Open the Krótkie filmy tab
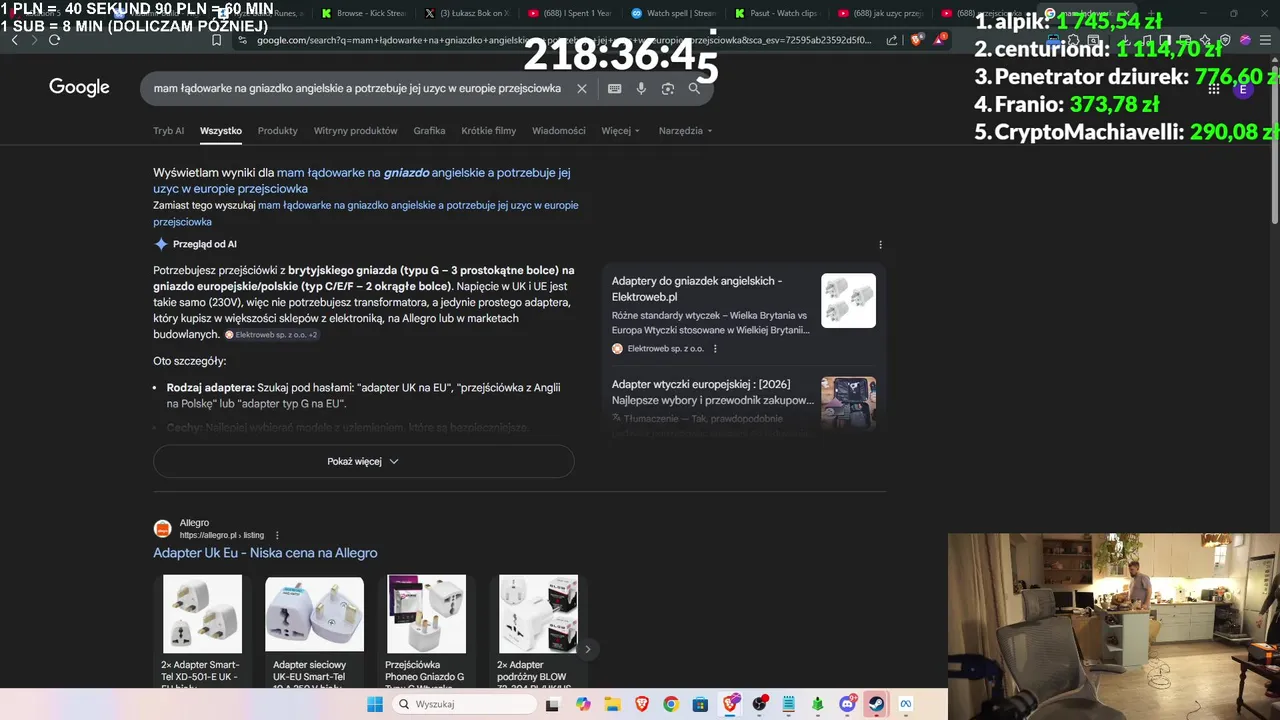Image resolution: width=1280 pixels, height=720 pixels. [x=489, y=131]
